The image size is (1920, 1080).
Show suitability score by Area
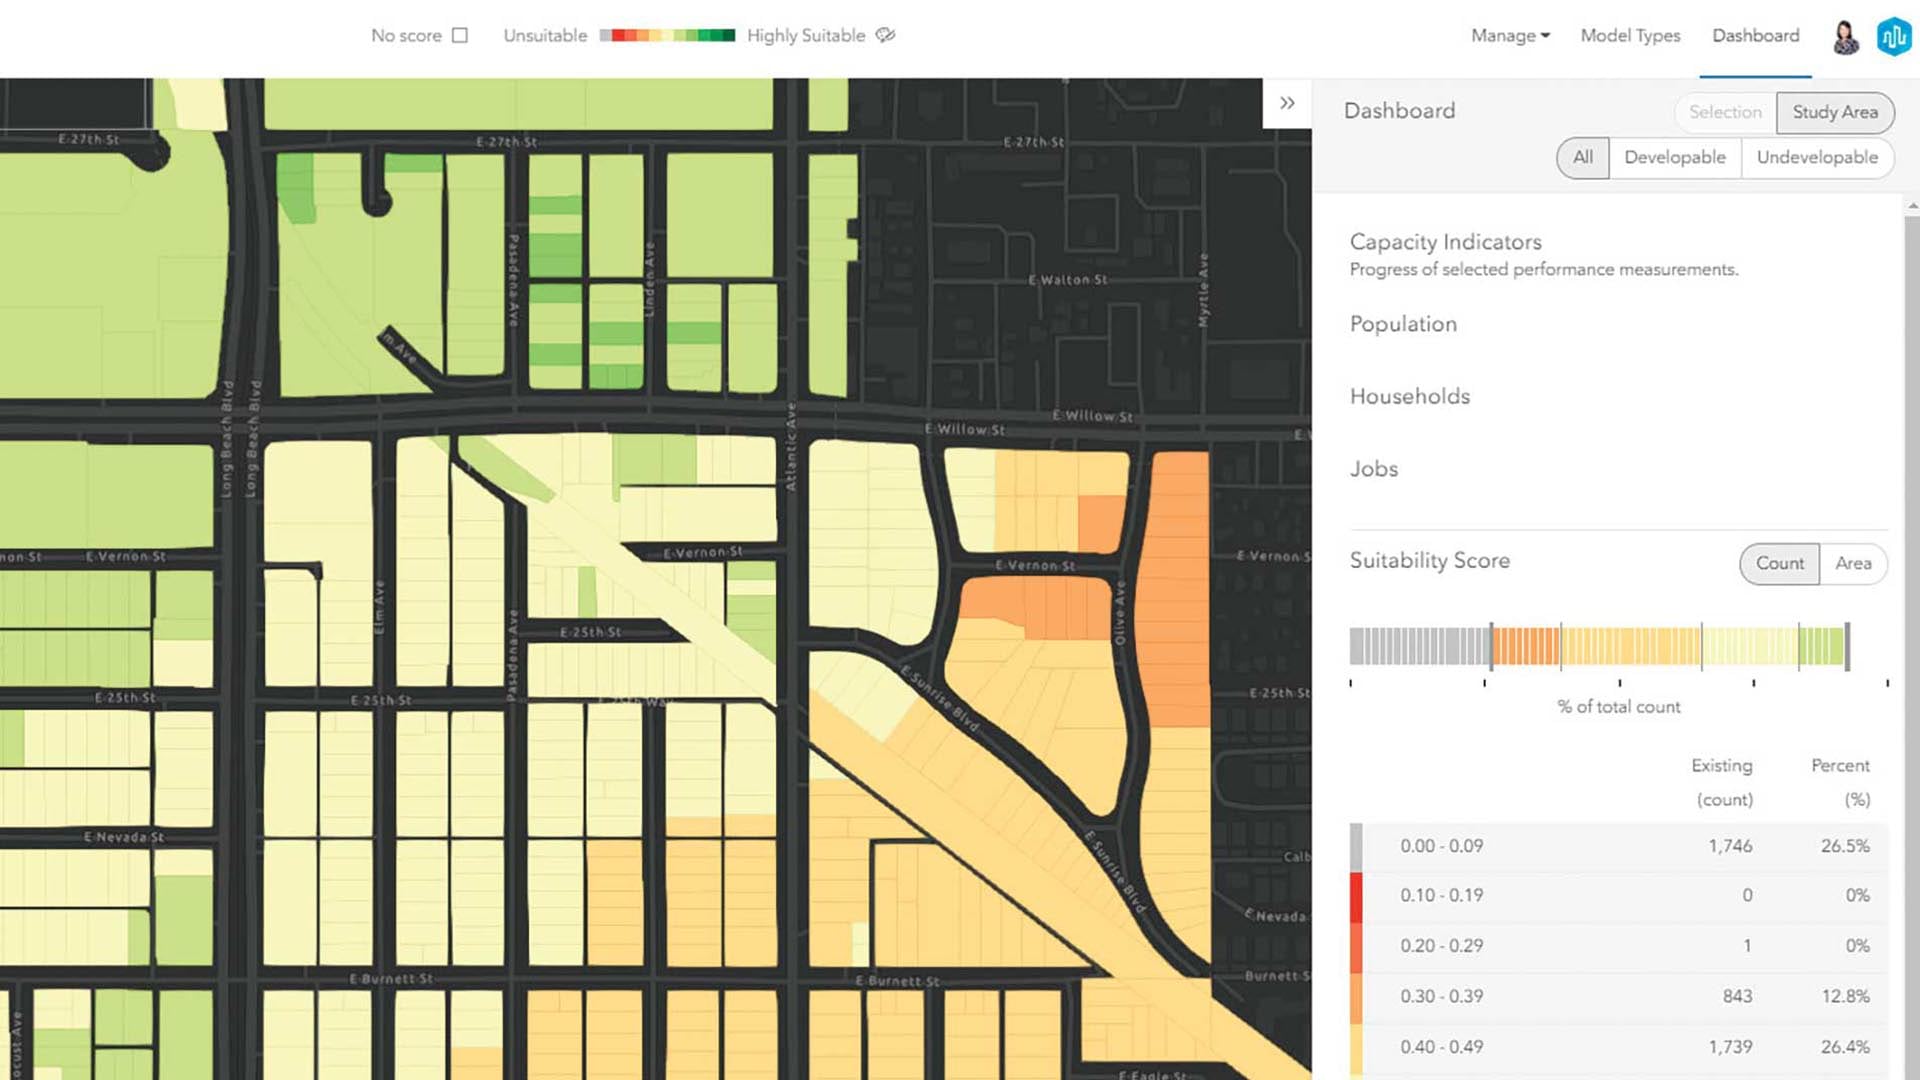[x=1853, y=563]
